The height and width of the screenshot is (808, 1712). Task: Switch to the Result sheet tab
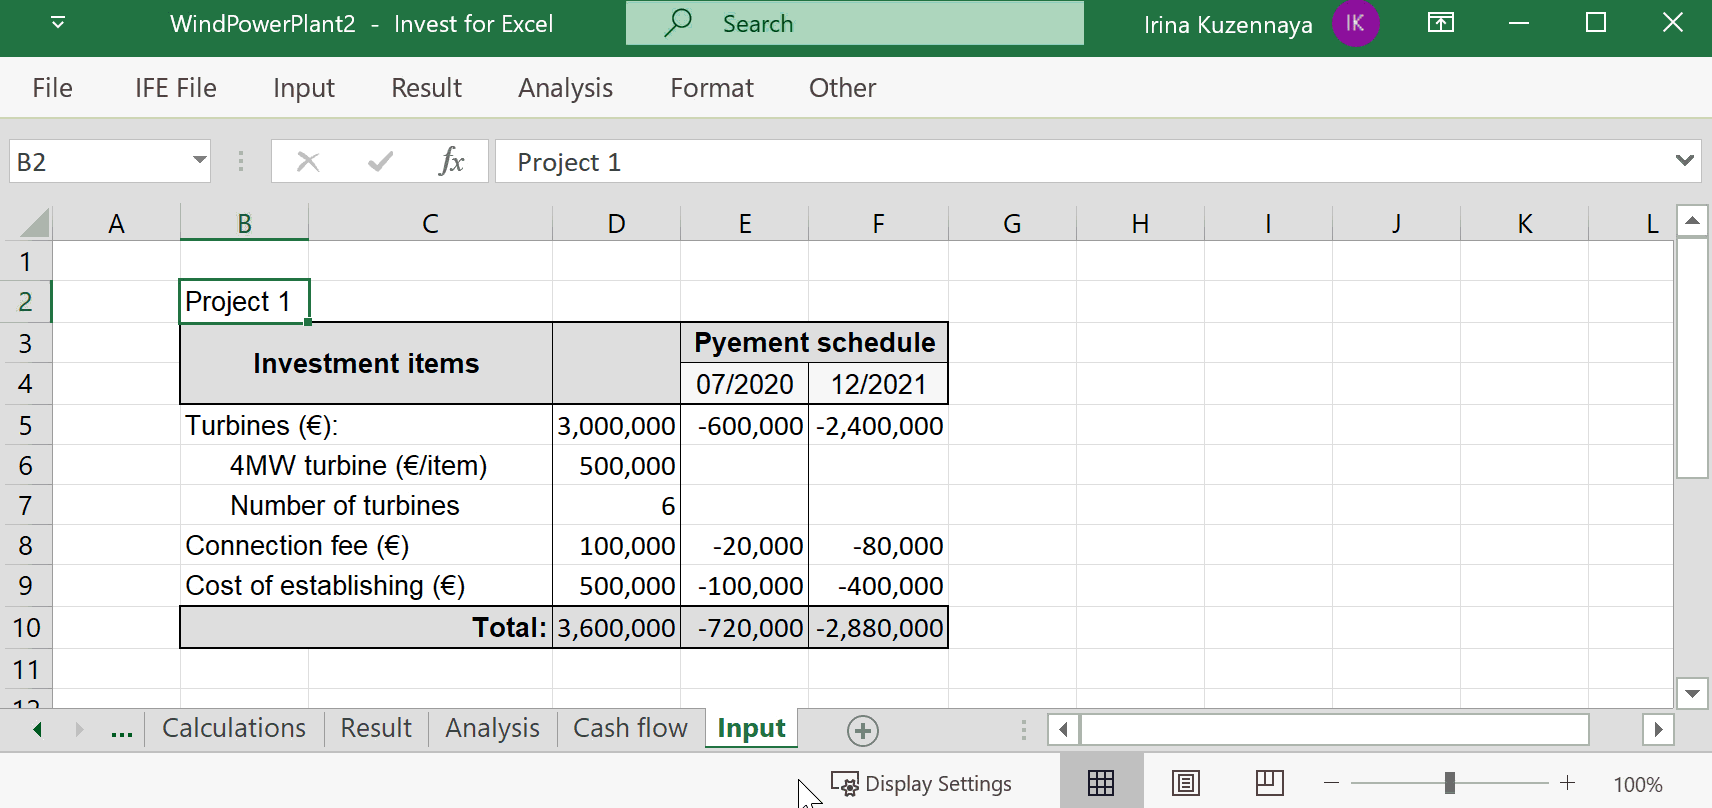point(376,728)
